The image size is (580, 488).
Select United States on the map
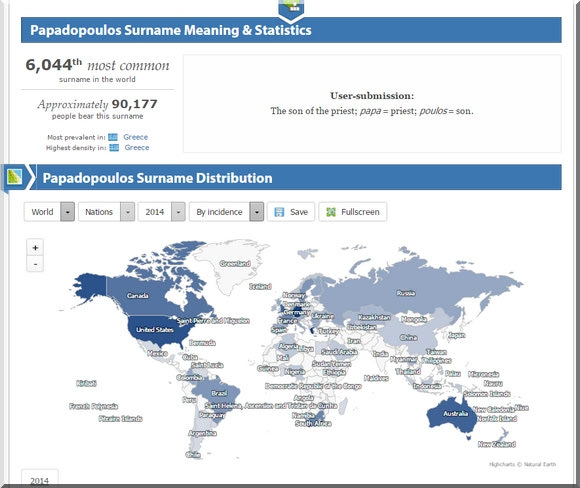155,330
